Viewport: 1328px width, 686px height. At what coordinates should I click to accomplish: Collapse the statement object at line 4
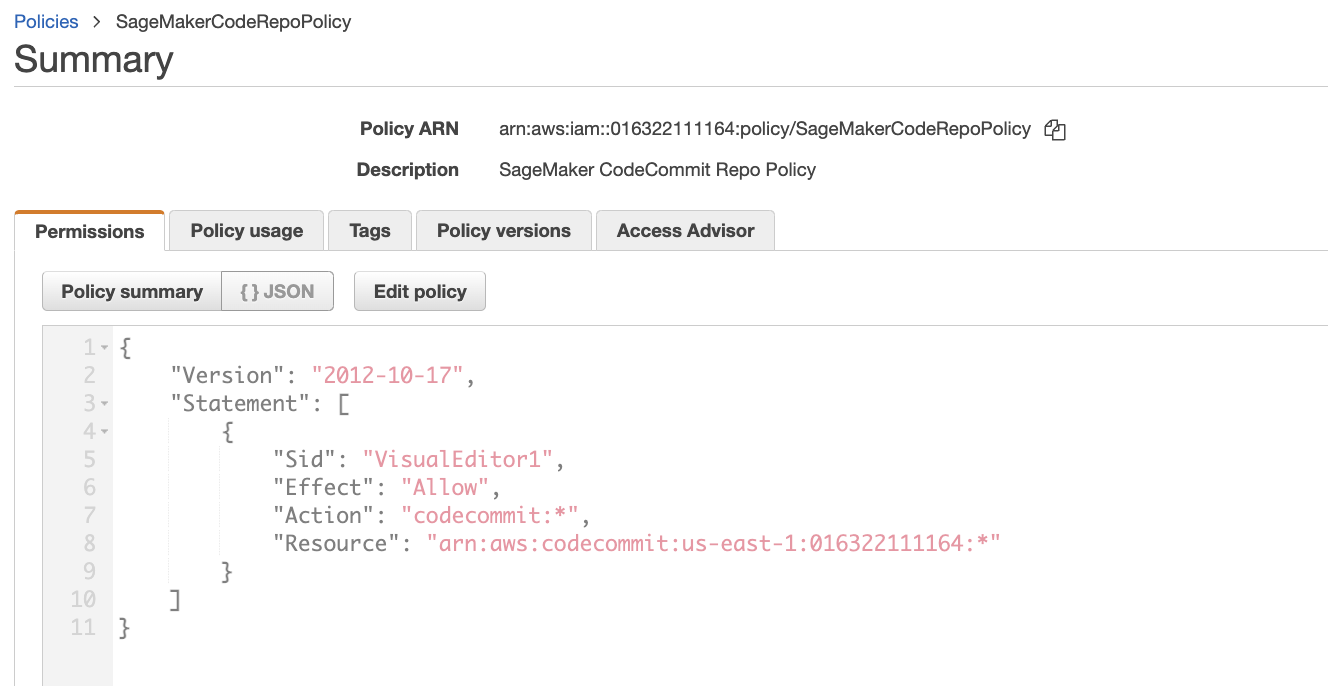pyautogui.click(x=104, y=432)
